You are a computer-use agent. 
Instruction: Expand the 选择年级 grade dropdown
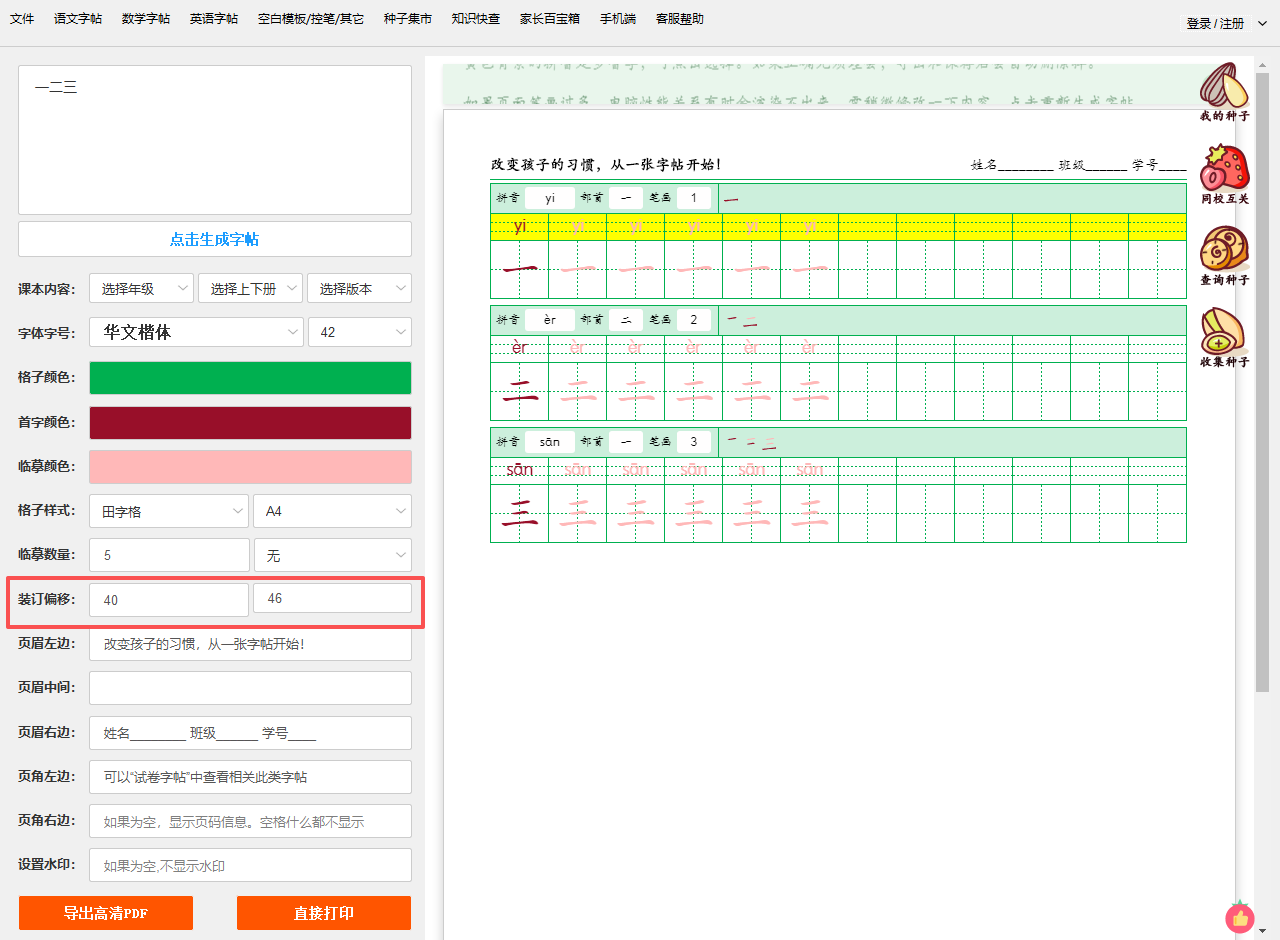(141, 288)
